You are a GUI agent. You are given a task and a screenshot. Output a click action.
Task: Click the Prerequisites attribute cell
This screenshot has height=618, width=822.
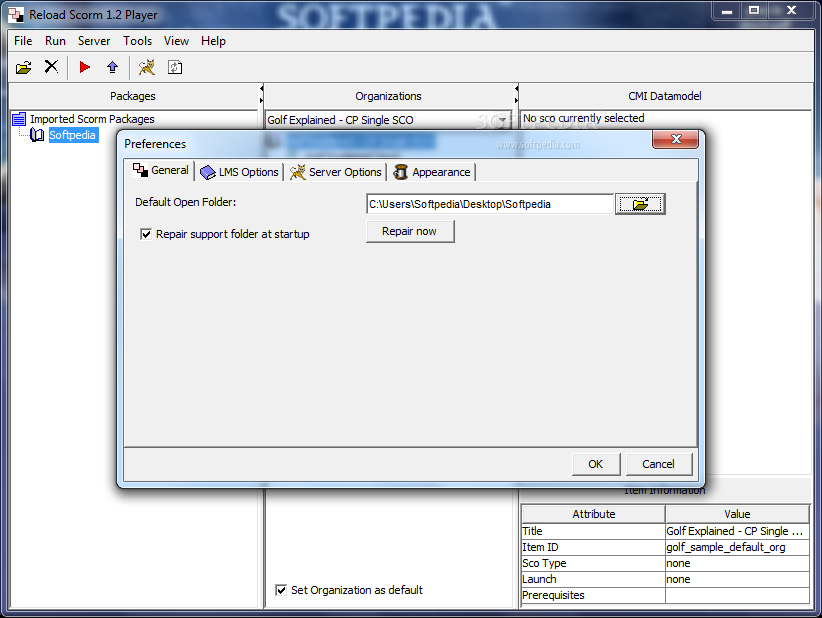(x=593, y=595)
